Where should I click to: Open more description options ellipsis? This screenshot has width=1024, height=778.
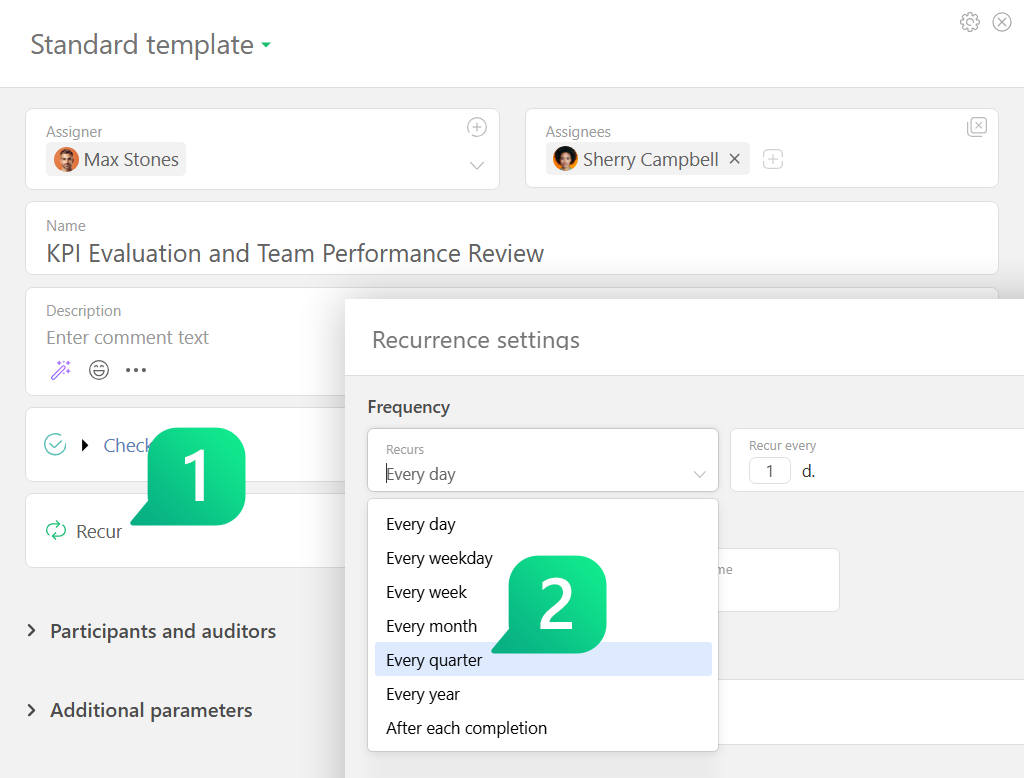click(x=136, y=370)
